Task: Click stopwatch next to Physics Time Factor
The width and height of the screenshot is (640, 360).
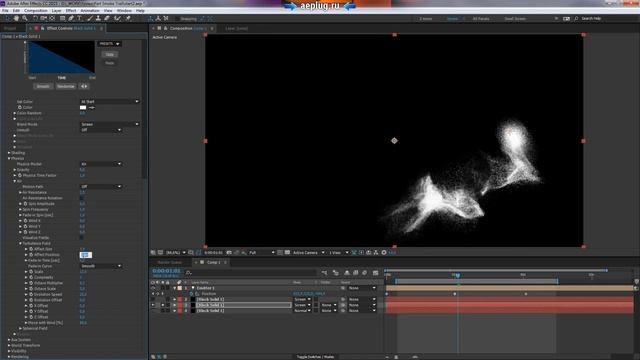Action: [20, 175]
